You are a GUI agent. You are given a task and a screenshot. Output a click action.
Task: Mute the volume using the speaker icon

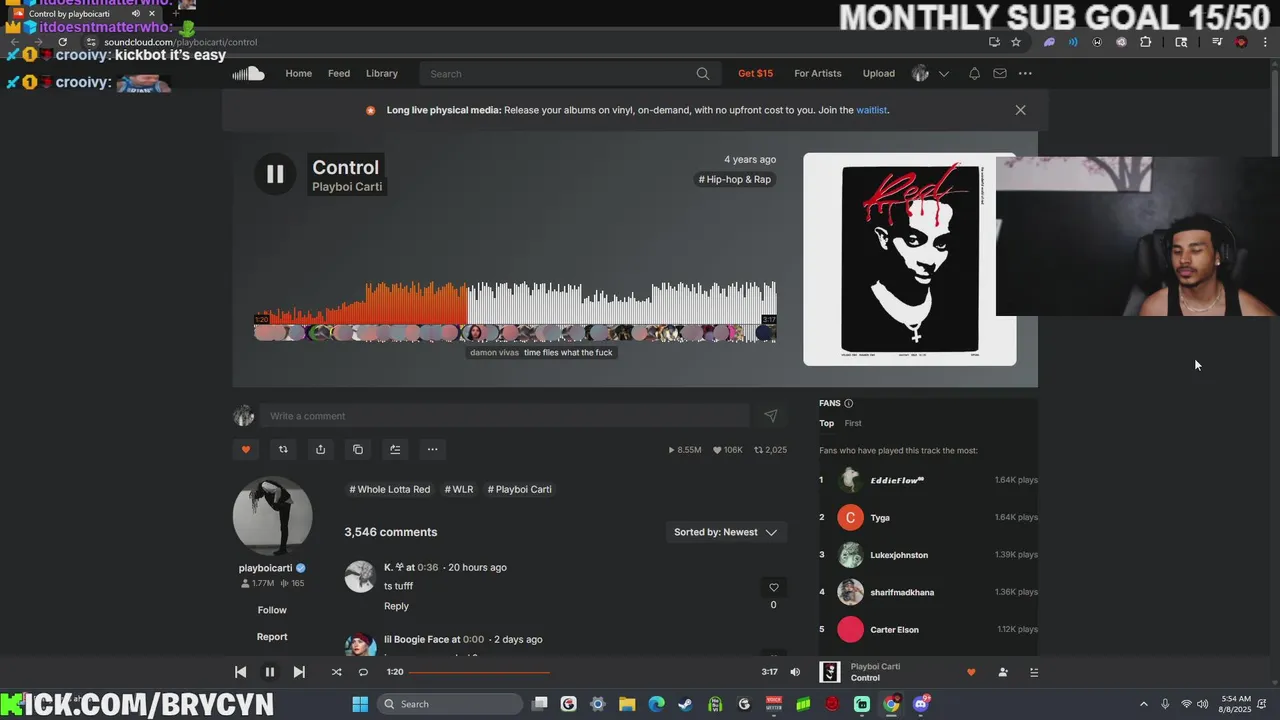tap(795, 672)
